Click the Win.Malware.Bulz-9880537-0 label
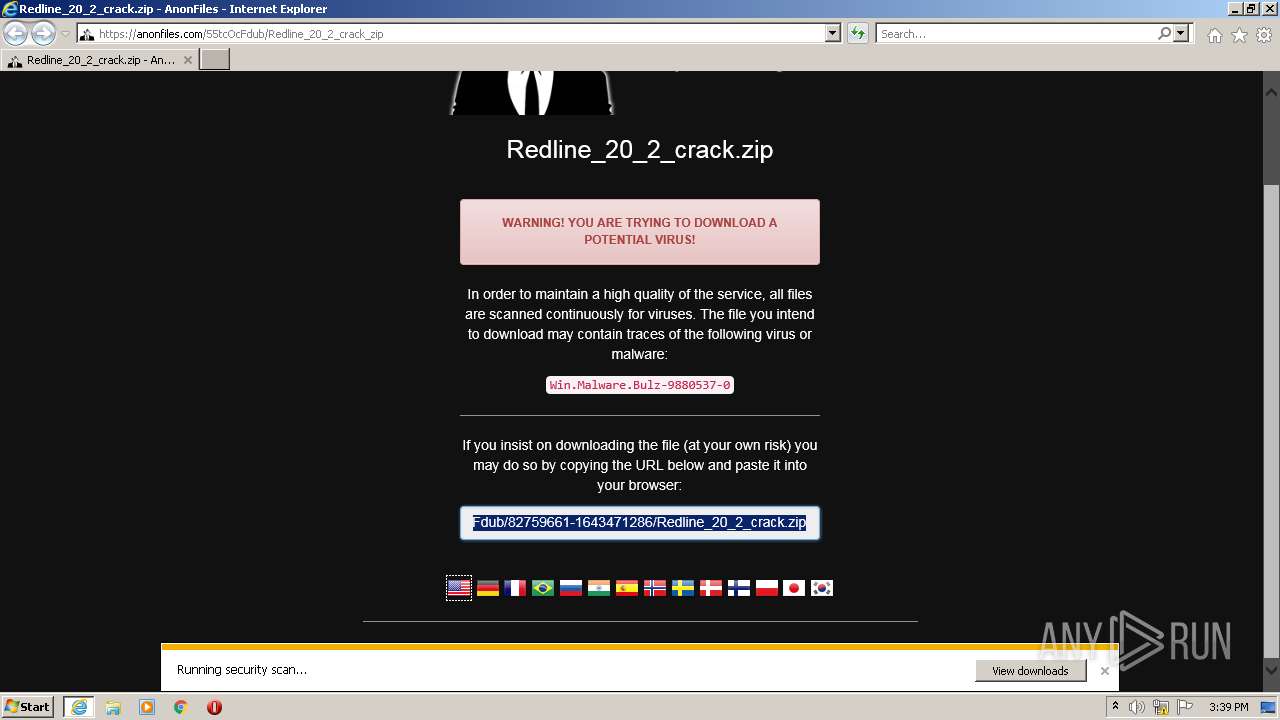 [640, 385]
